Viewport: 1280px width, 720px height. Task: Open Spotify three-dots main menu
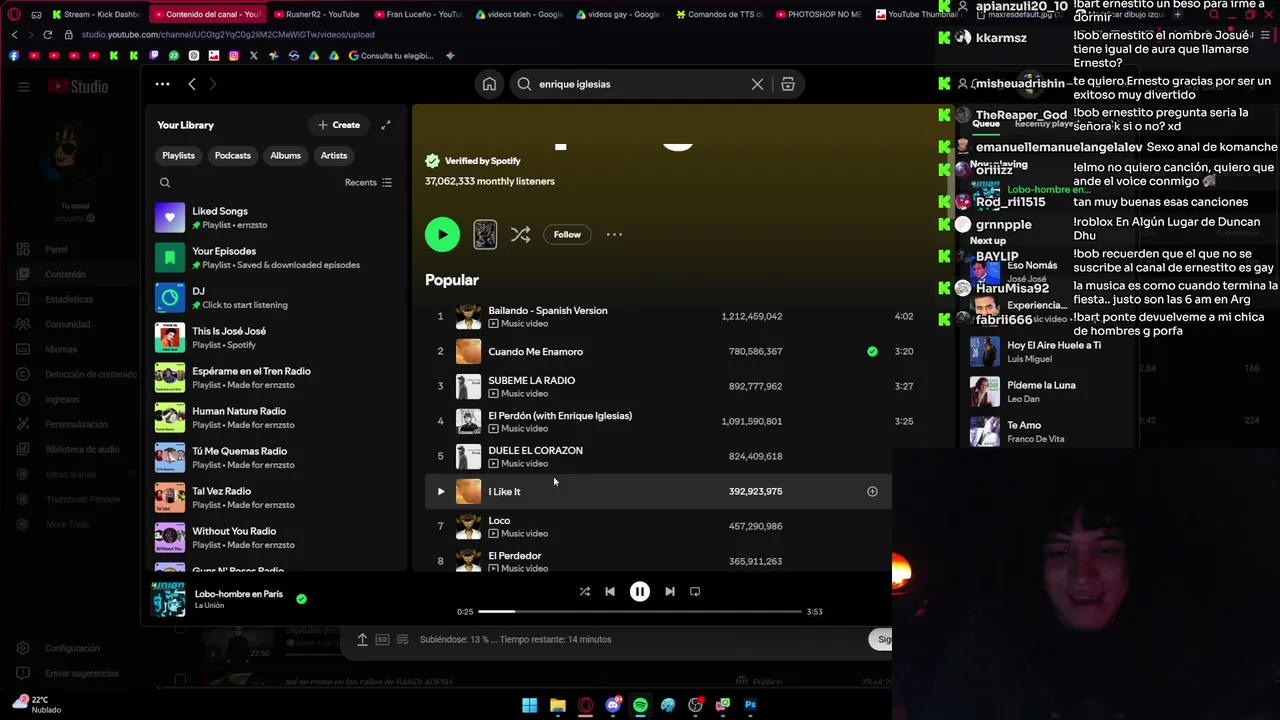pyautogui.click(x=162, y=84)
